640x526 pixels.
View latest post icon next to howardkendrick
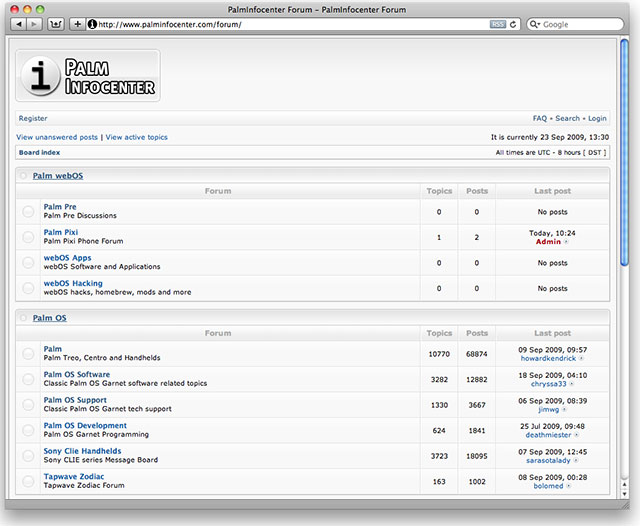[x=581, y=359]
